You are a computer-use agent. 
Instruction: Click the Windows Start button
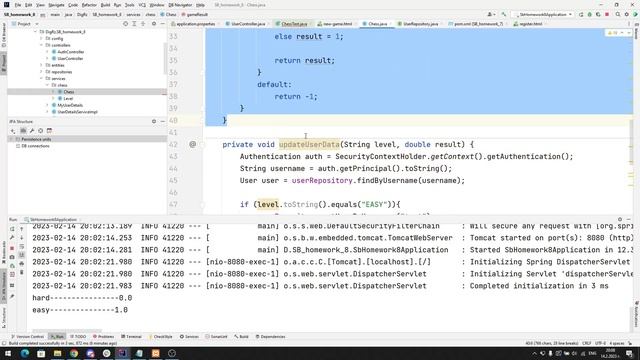click(8, 353)
